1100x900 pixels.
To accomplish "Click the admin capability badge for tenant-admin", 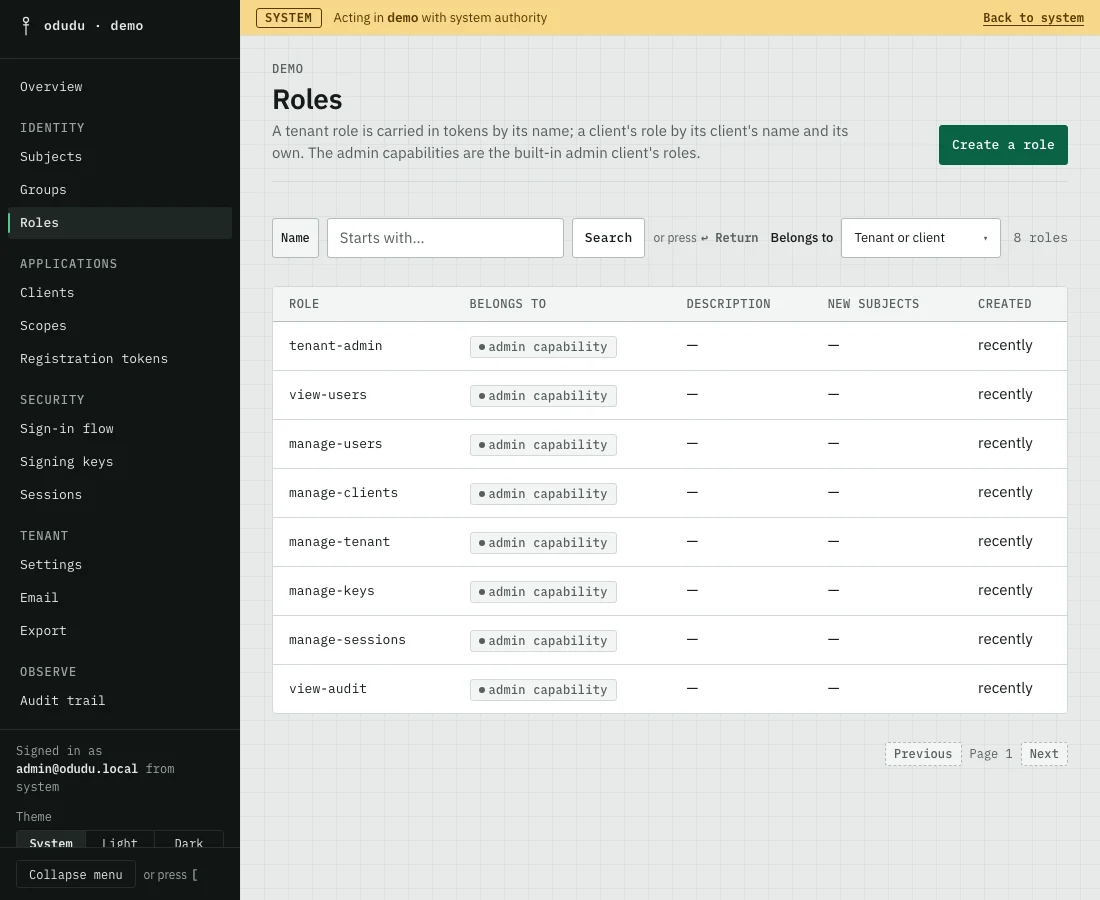I will 543,347.
